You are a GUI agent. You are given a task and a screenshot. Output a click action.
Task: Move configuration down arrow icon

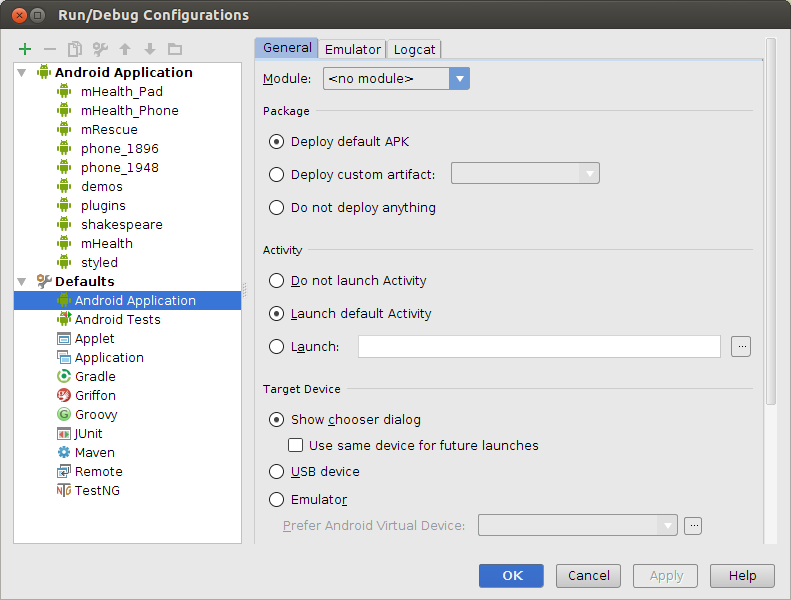tap(150, 49)
